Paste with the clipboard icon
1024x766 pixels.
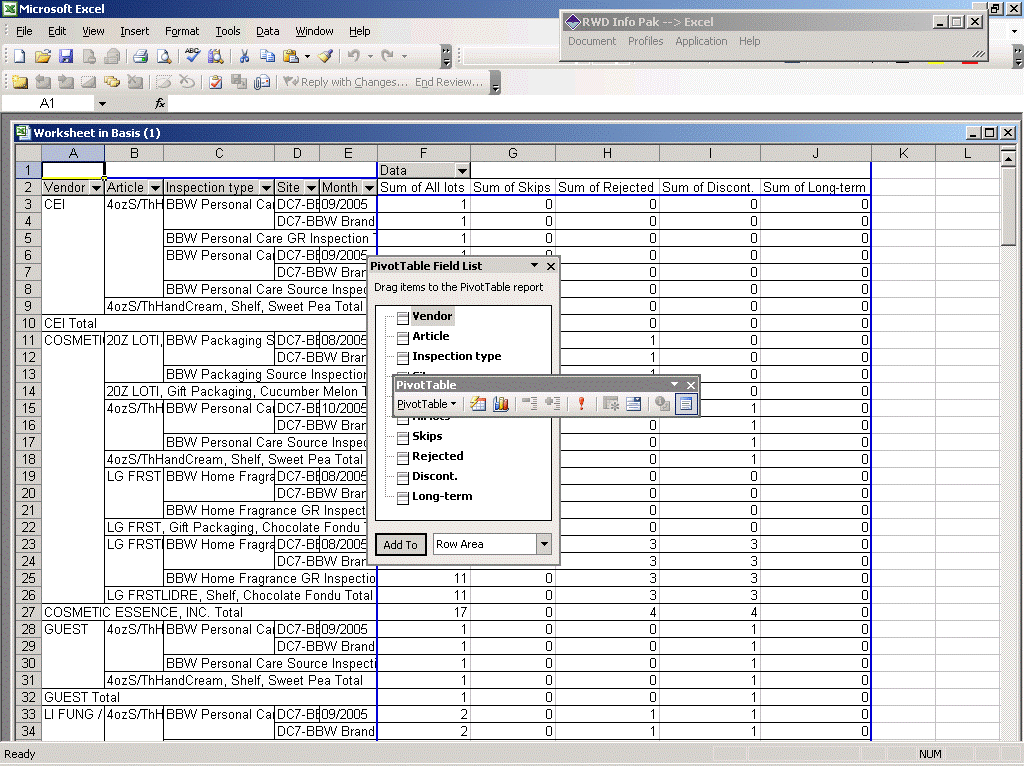point(291,56)
